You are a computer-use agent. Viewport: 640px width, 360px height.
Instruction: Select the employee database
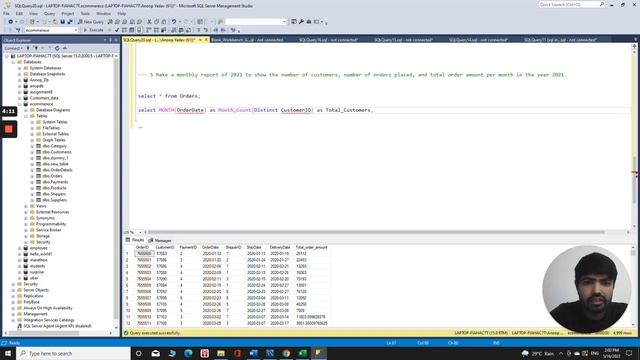(38, 248)
